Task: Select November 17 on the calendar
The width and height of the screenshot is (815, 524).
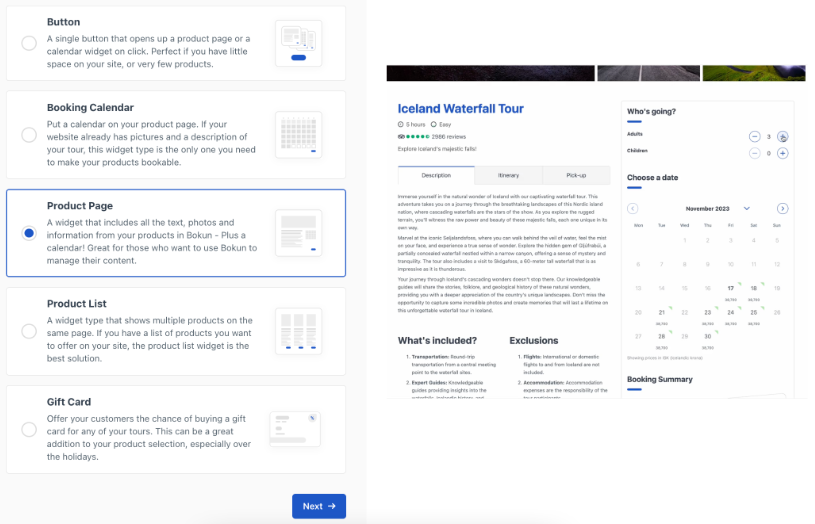Action: pos(731,289)
